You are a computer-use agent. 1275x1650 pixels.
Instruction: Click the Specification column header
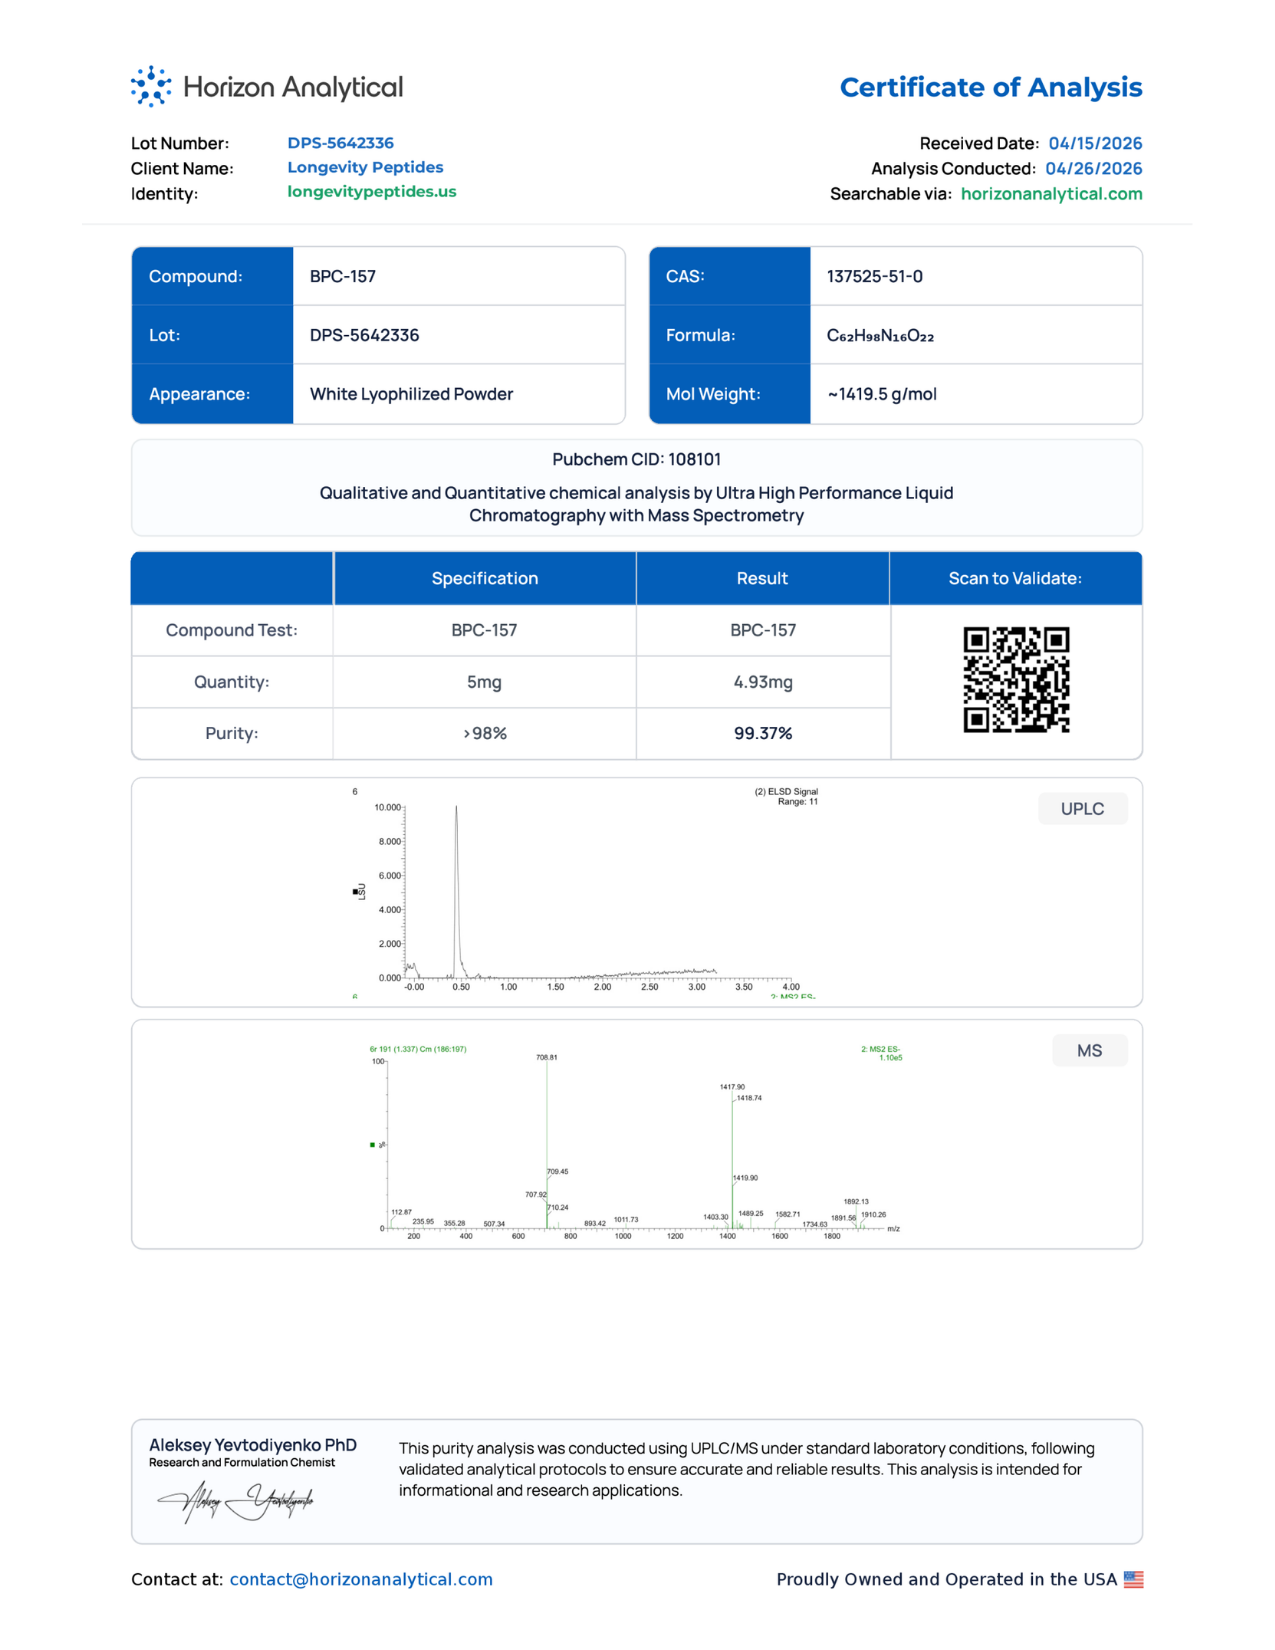coord(485,578)
